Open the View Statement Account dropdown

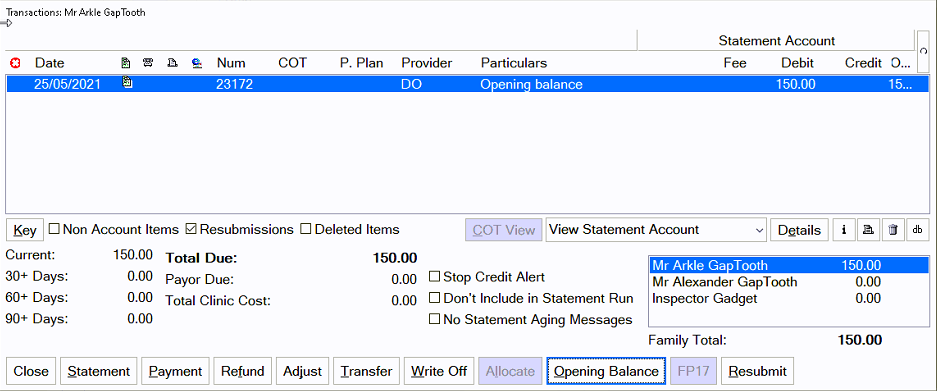click(656, 230)
